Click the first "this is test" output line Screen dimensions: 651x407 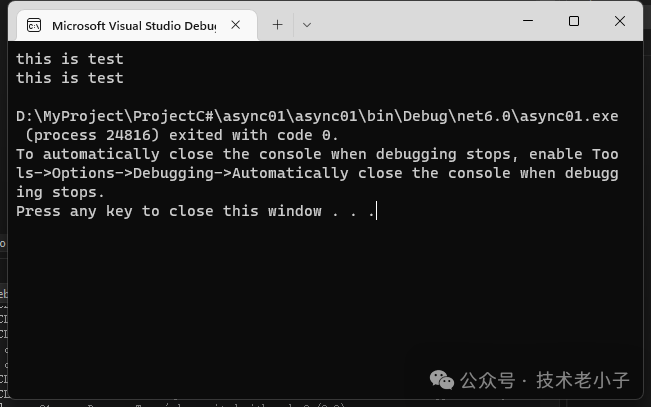coord(69,59)
